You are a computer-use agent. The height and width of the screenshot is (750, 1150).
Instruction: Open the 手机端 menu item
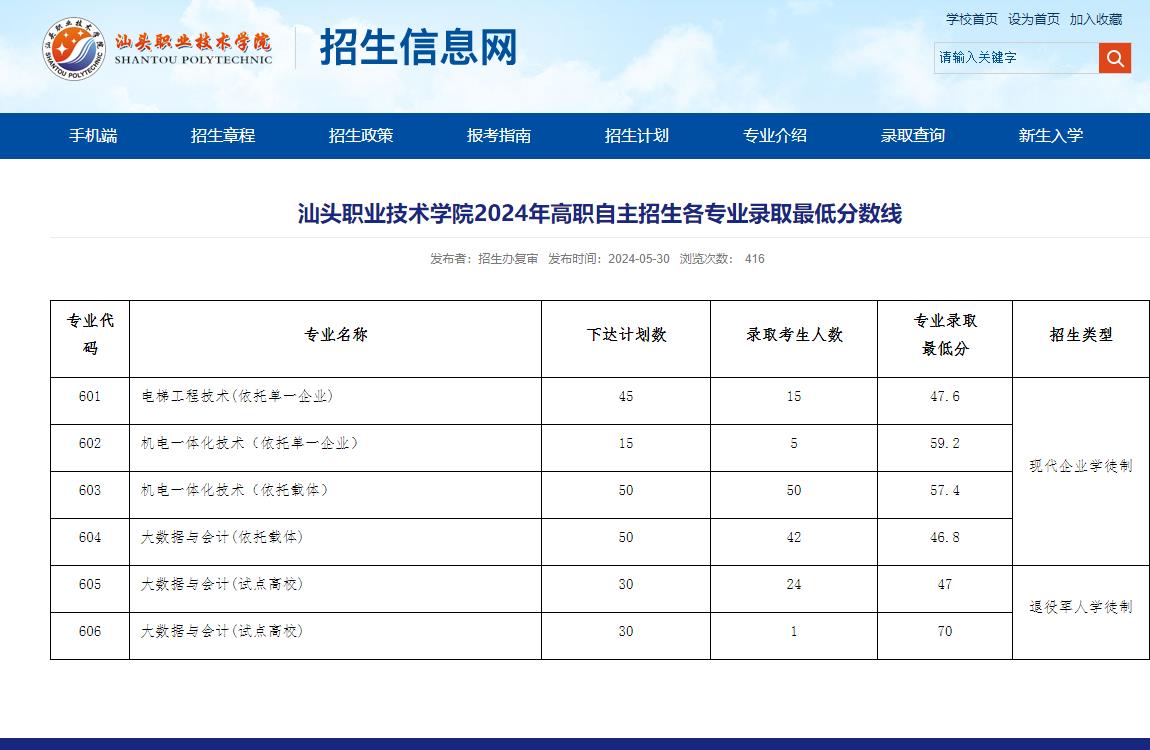tap(93, 136)
